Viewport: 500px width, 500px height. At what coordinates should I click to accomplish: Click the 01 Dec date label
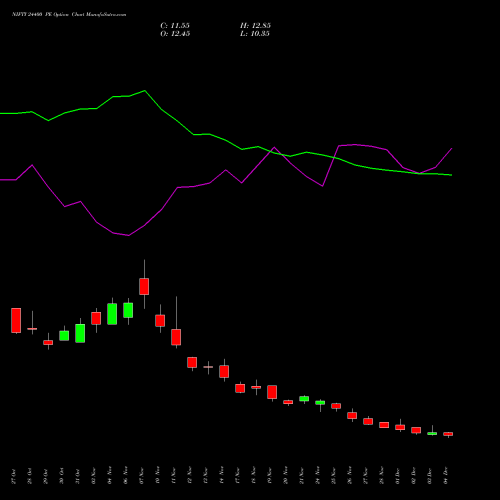coord(398,476)
